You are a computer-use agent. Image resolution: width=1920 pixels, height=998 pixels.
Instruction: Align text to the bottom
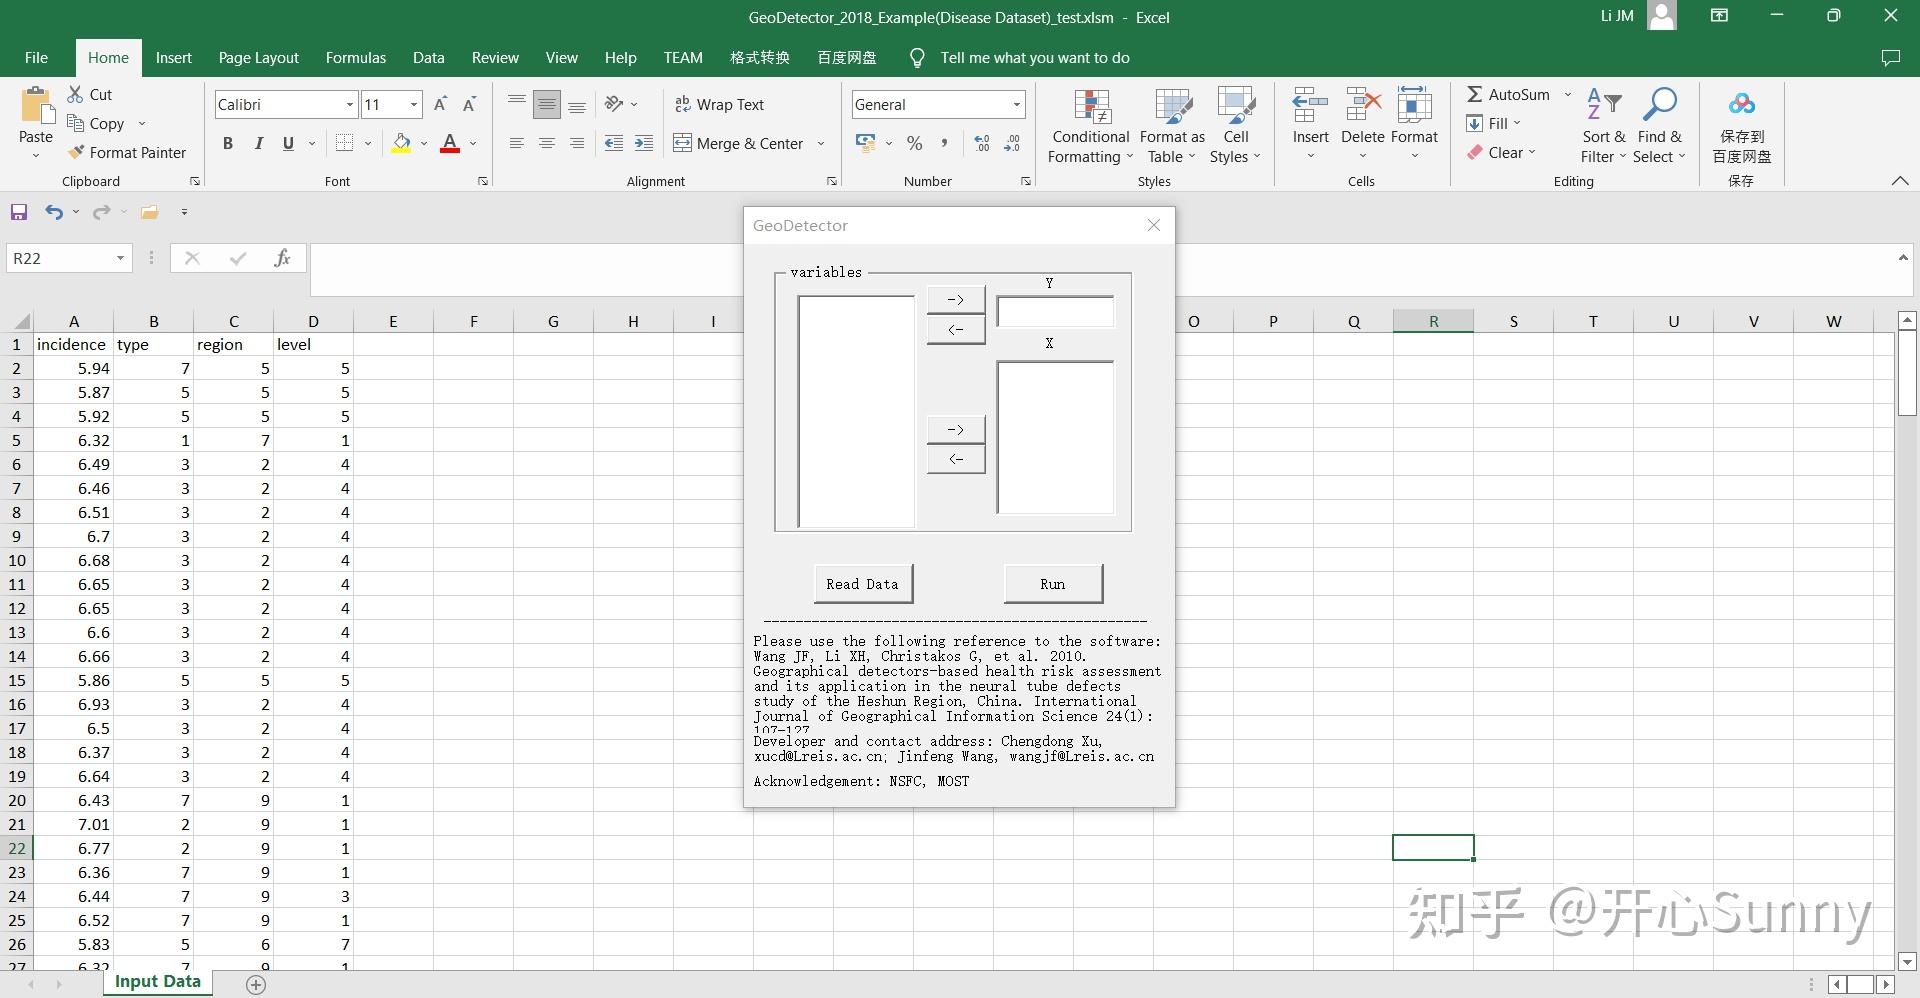coord(577,104)
